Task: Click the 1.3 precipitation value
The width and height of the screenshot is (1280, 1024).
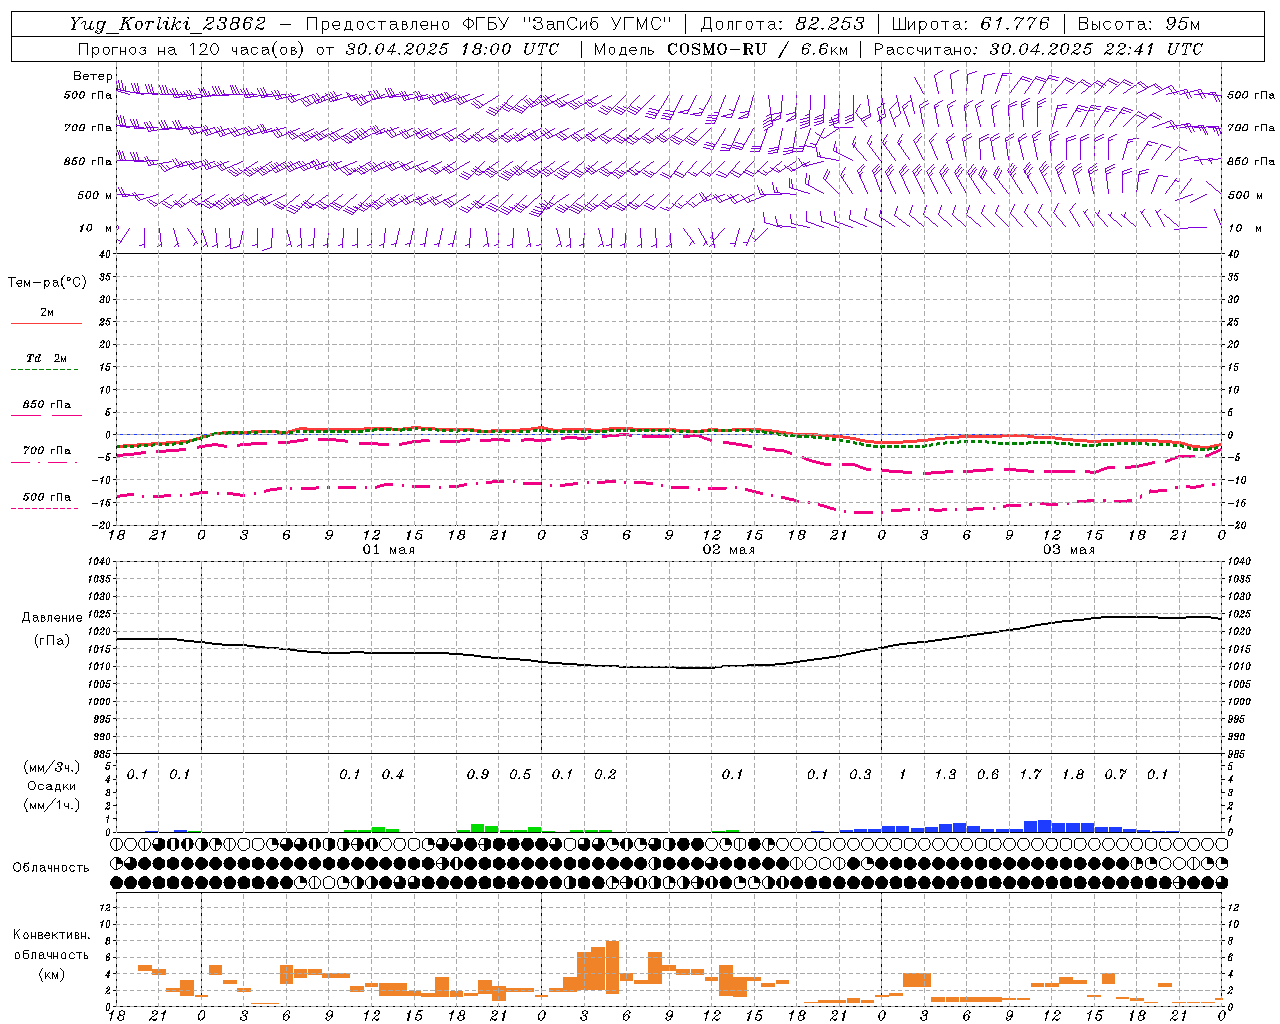Action: tap(945, 775)
